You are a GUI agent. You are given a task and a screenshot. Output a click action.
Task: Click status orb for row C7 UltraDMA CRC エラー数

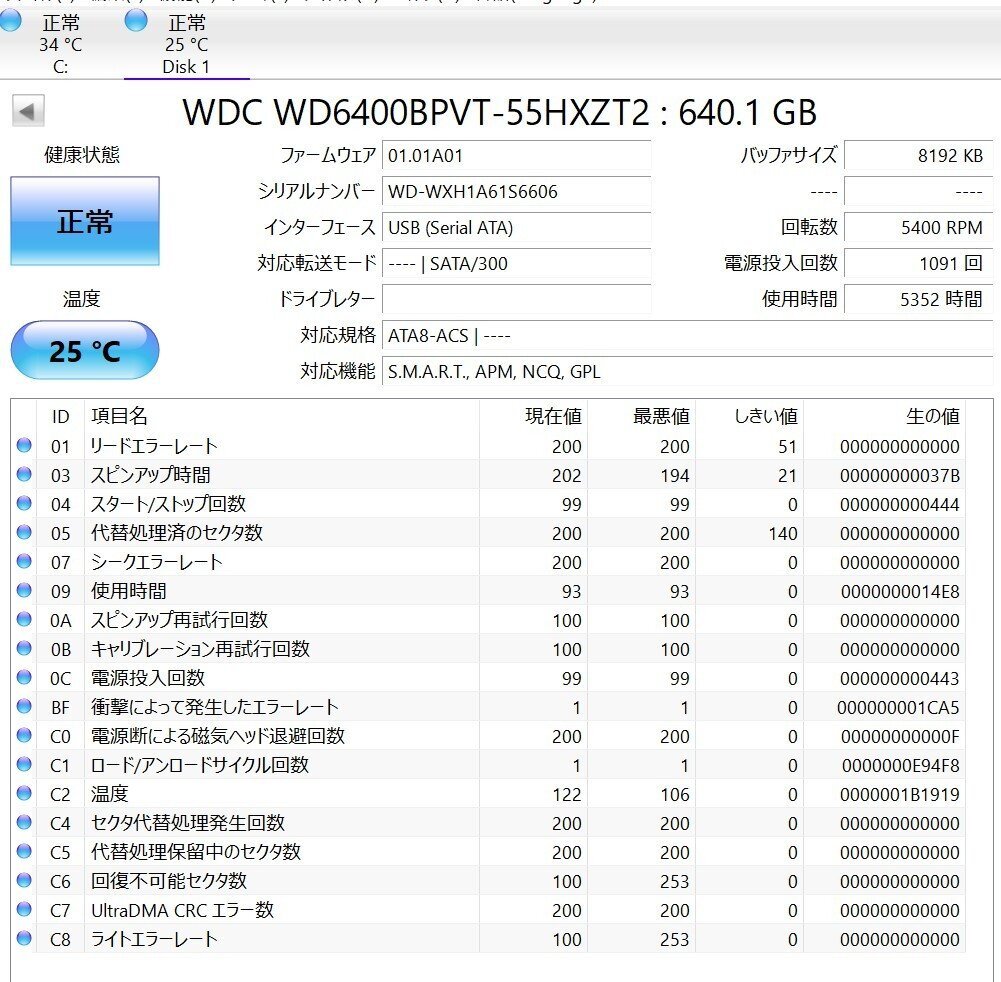pyautogui.click(x=24, y=909)
